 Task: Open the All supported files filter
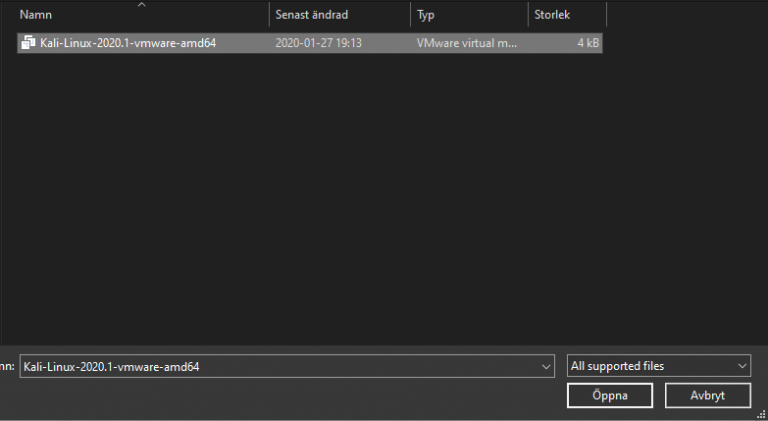click(x=650, y=367)
